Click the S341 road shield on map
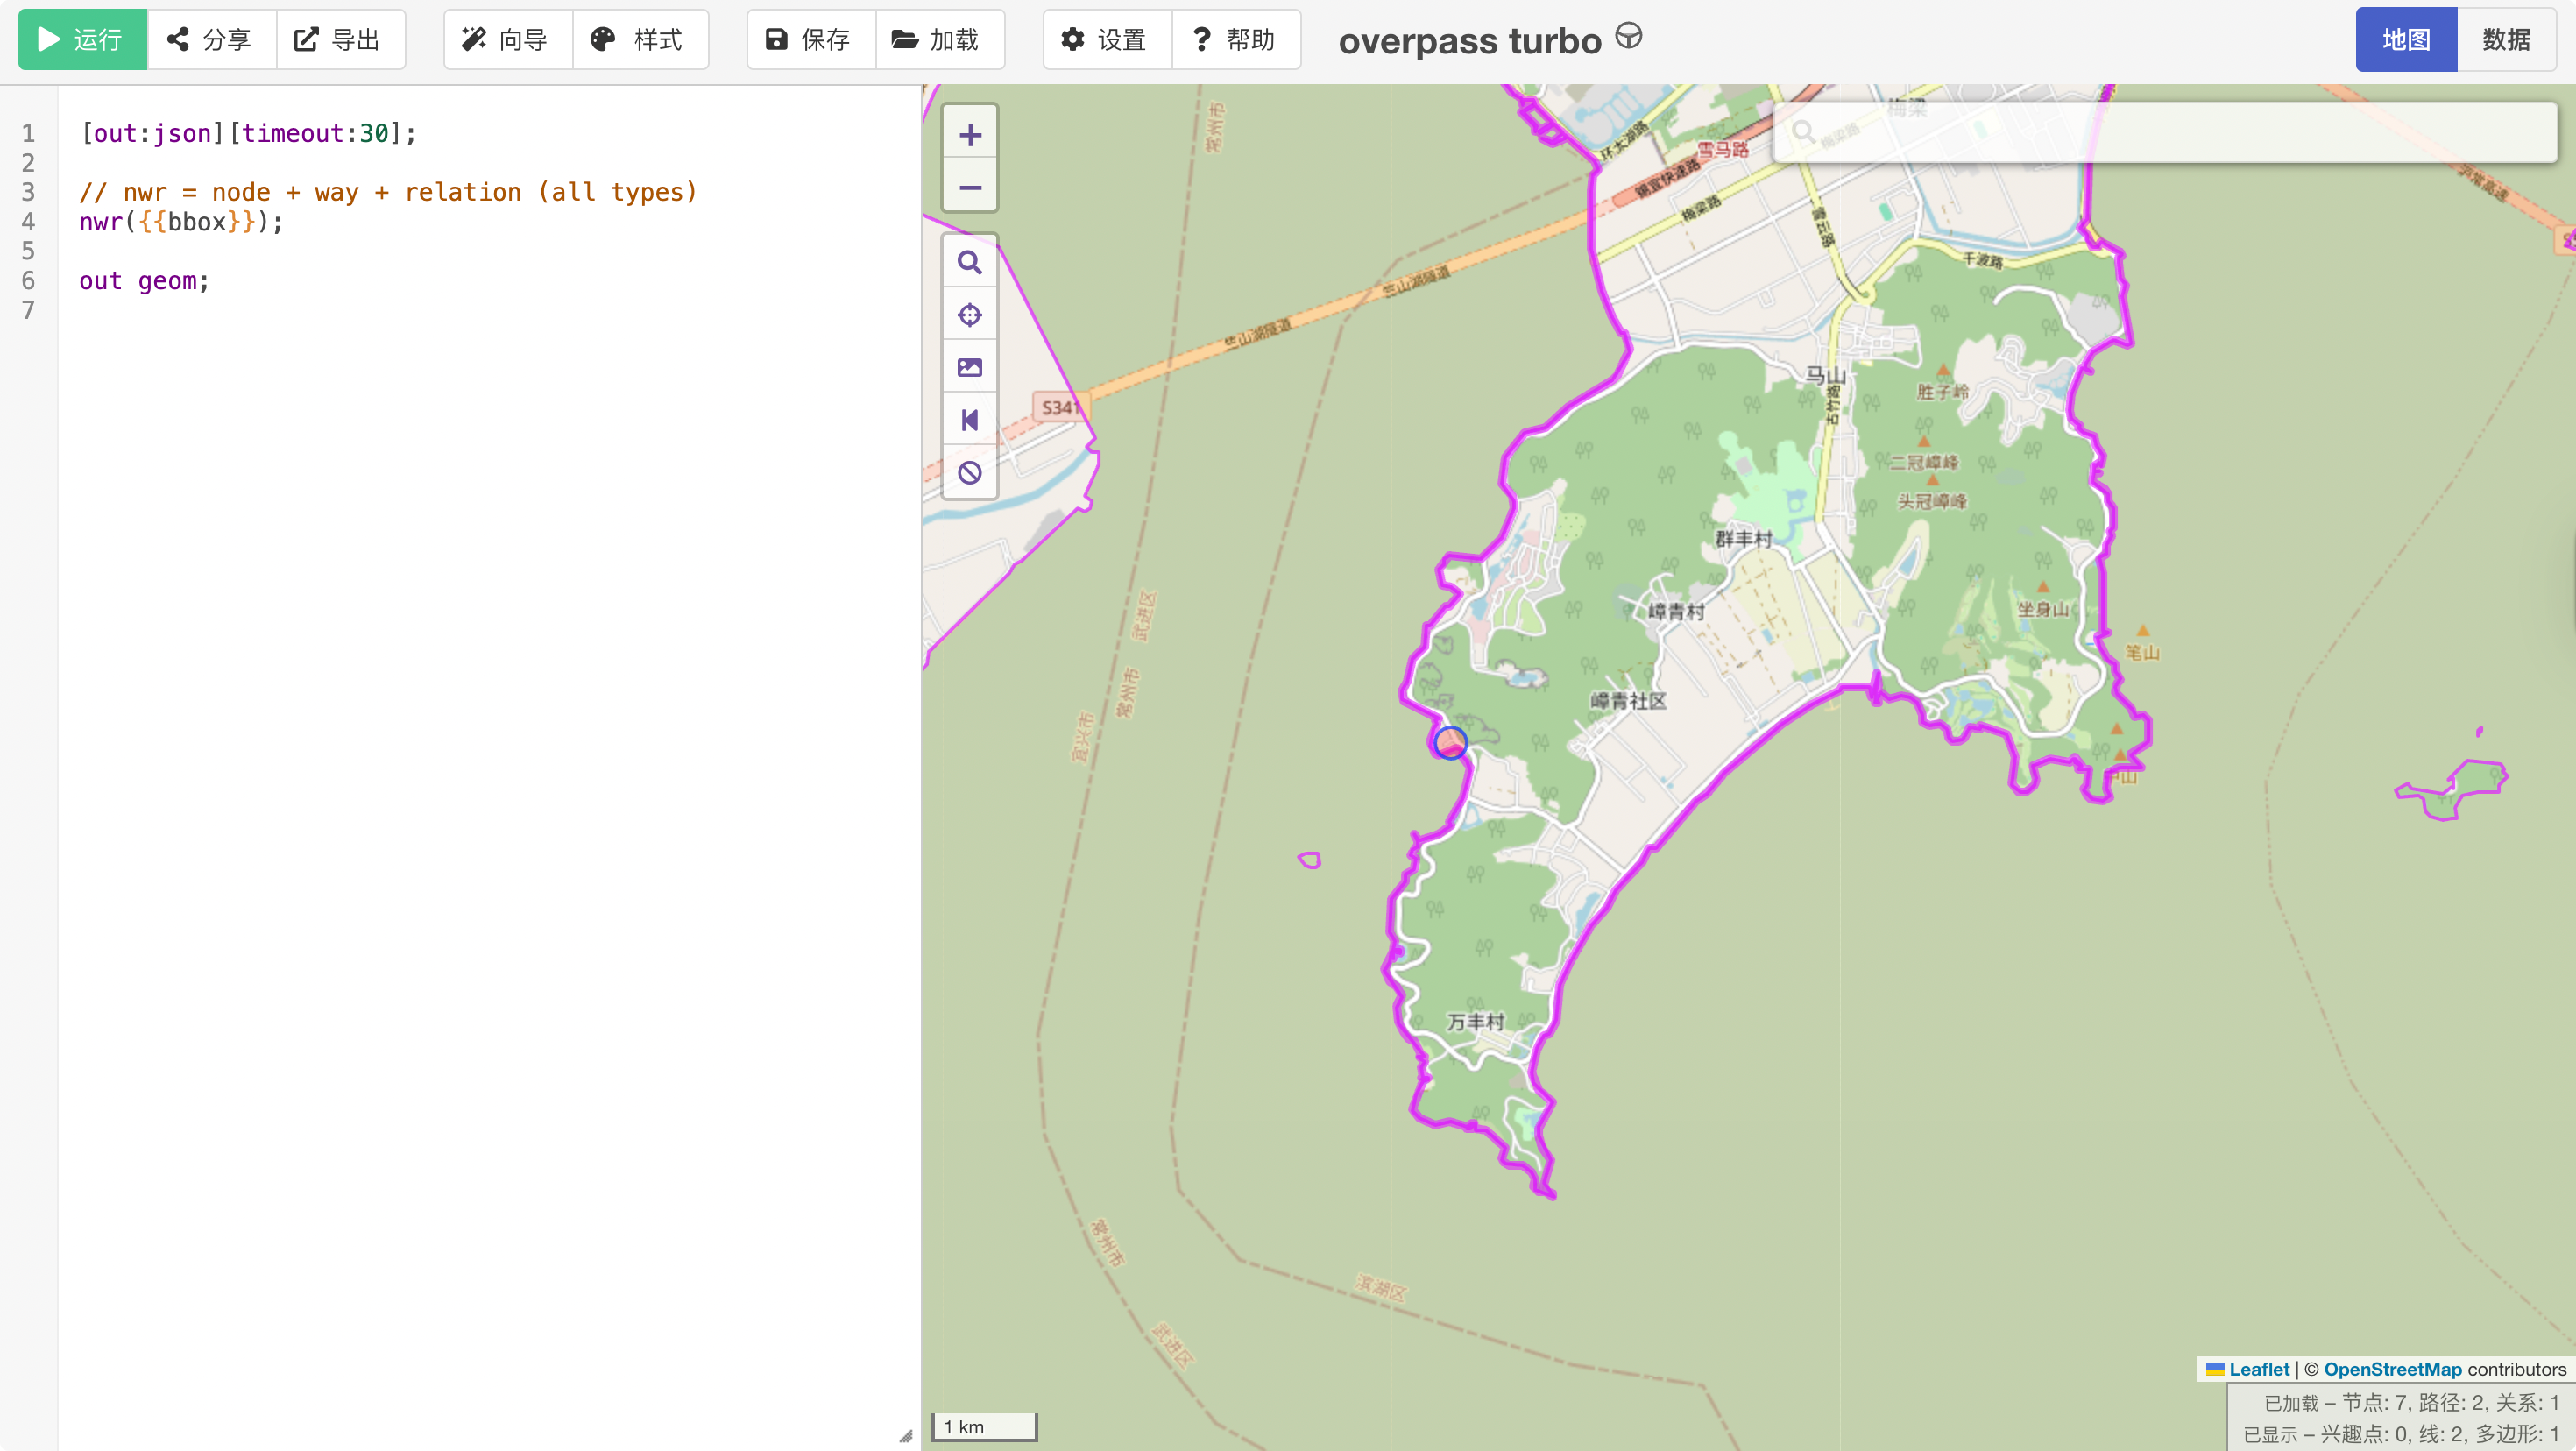Screen dimensions: 2576x1451 pos(1060,407)
